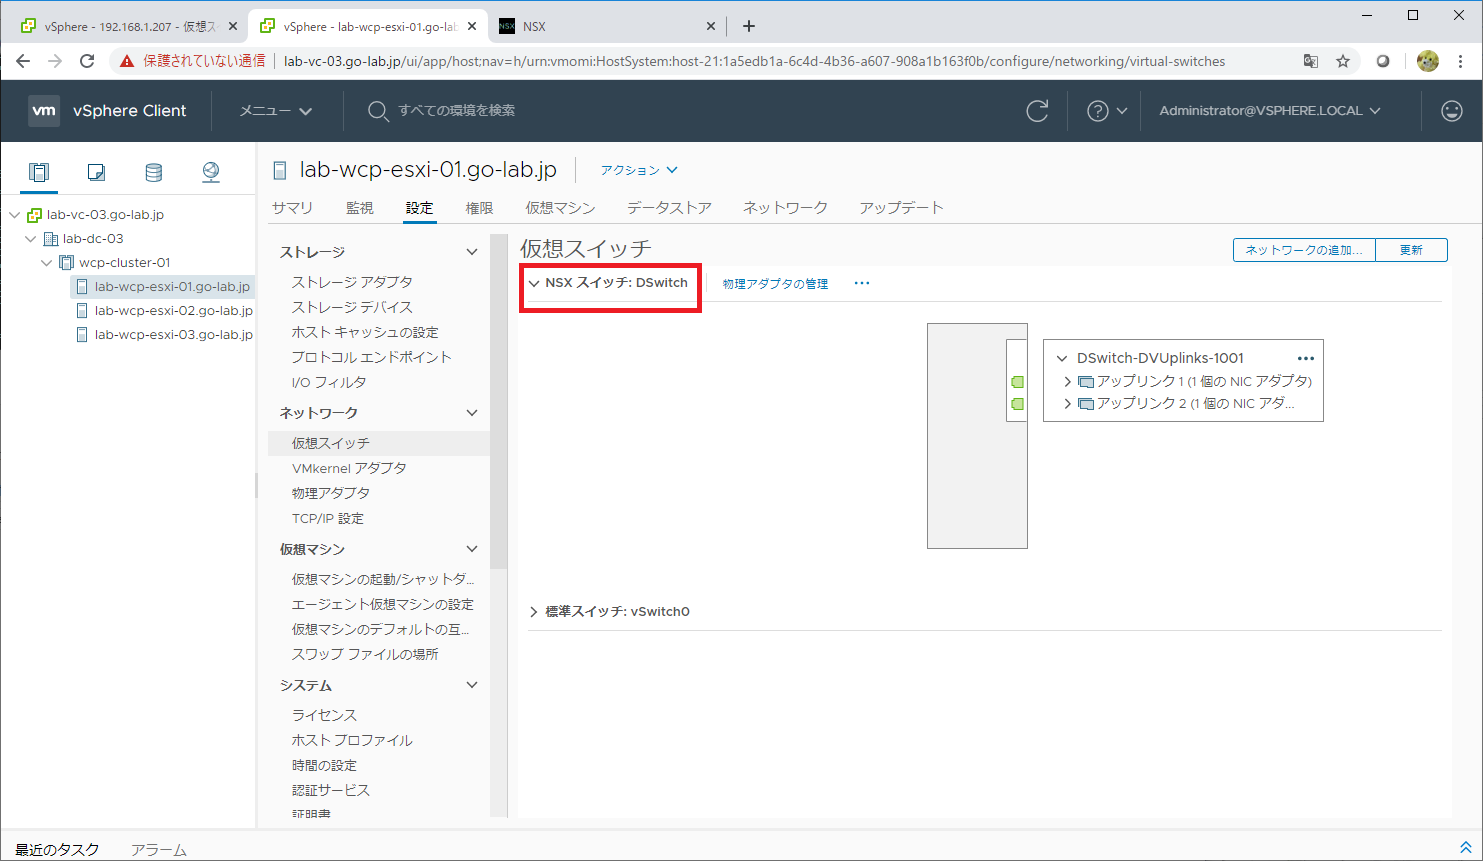Image resolution: width=1483 pixels, height=861 pixels.
Task: Open the メニュー dropdown
Action: pyautogui.click(x=276, y=111)
